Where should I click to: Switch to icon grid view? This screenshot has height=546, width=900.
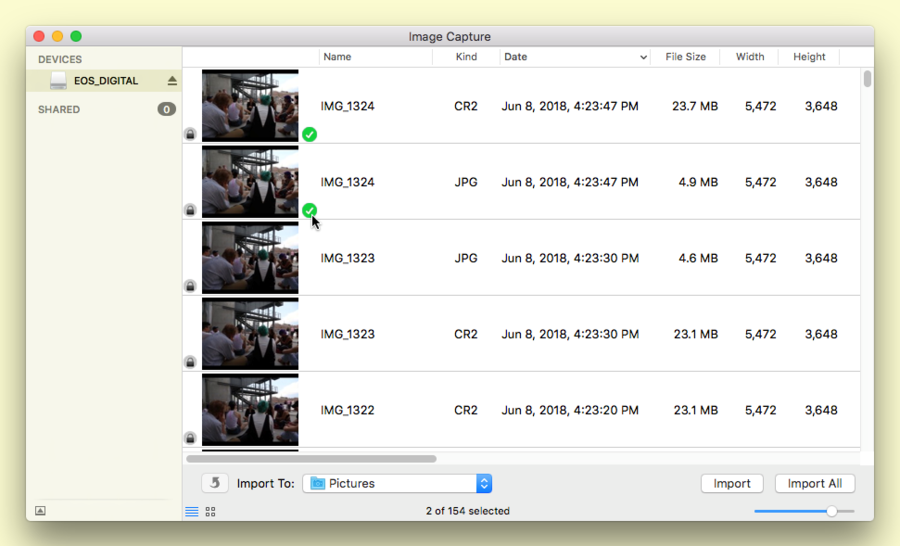pos(211,512)
